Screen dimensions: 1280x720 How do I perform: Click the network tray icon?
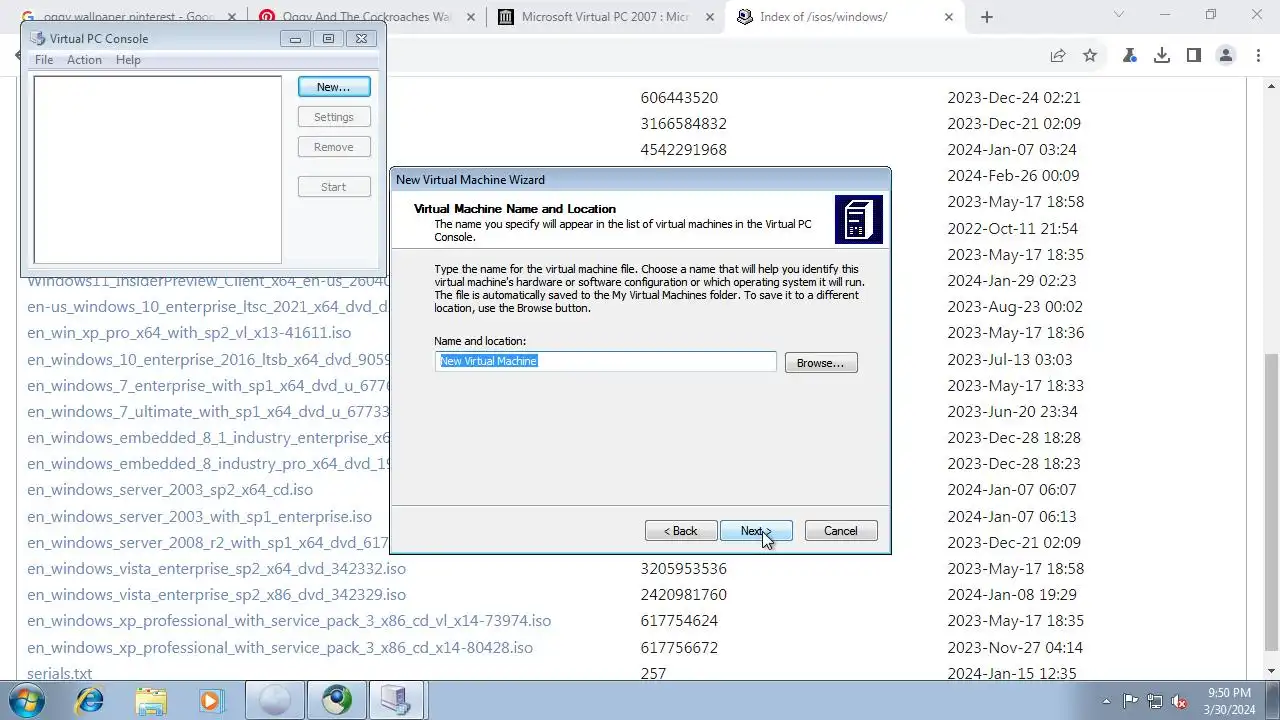pos(1155,701)
